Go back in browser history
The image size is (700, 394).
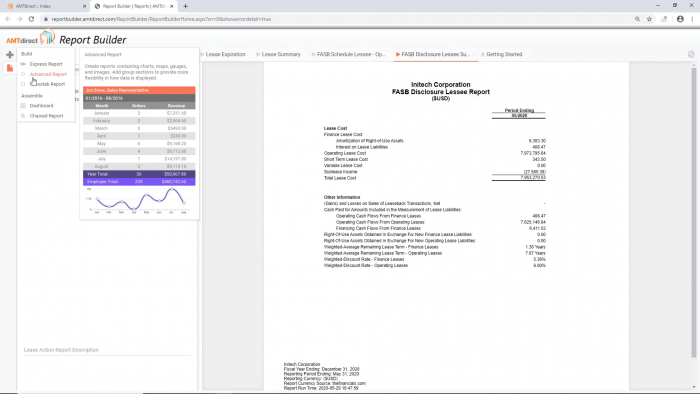click(8, 19)
